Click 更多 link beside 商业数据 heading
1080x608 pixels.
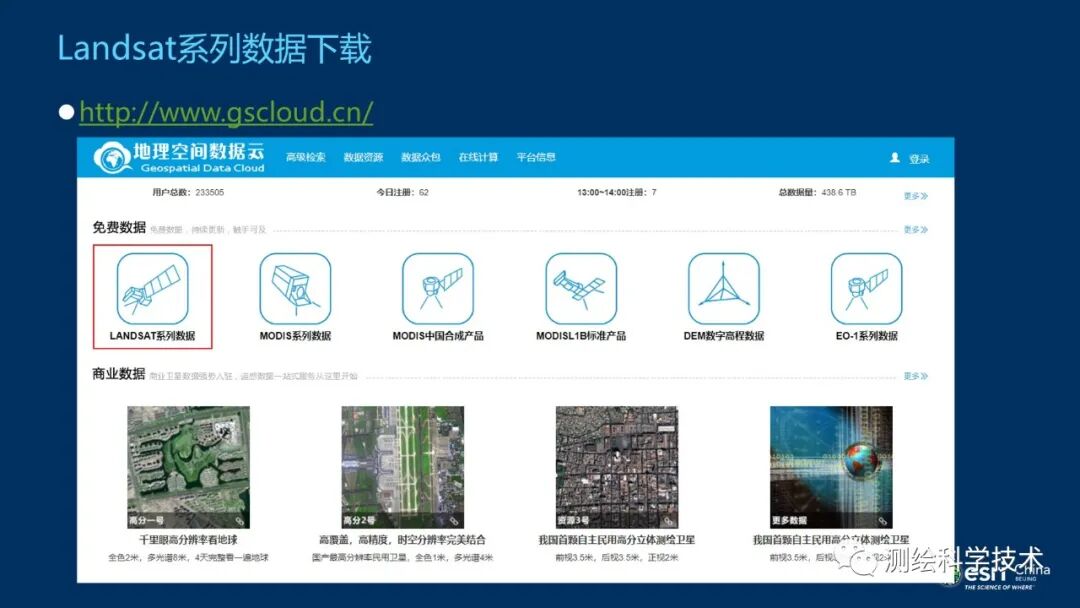tap(915, 376)
